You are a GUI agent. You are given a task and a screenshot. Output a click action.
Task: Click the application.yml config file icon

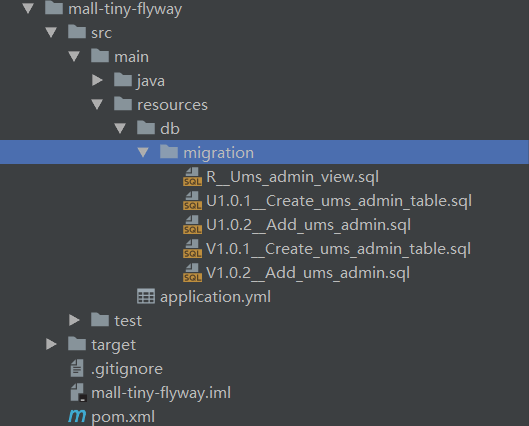tap(146, 296)
